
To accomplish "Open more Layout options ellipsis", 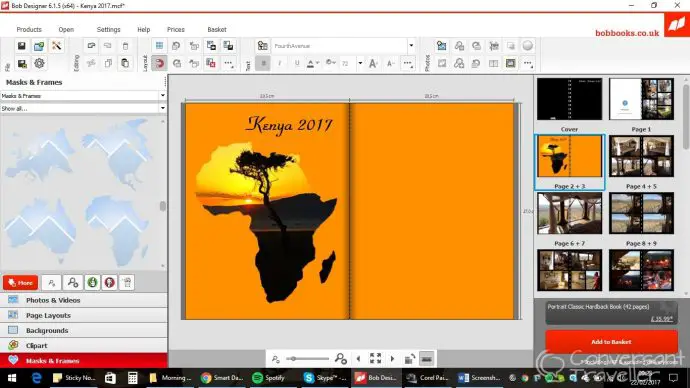I will pos(228,63).
